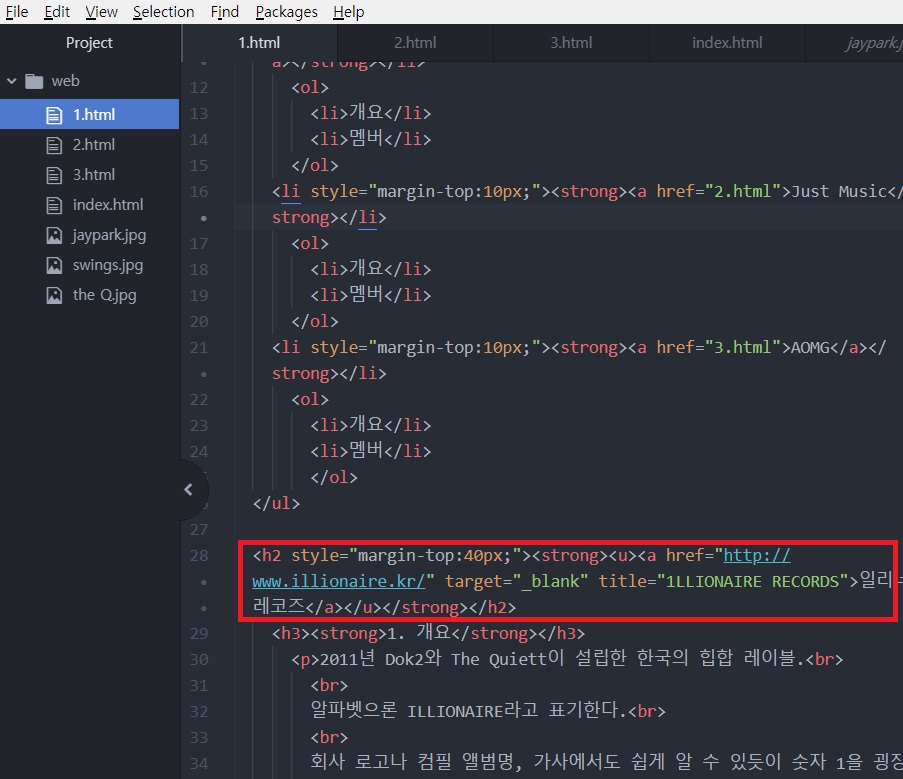Click the AOMG text on line 21
The height and width of the screenshot is (779, 903).
(810, 348)
